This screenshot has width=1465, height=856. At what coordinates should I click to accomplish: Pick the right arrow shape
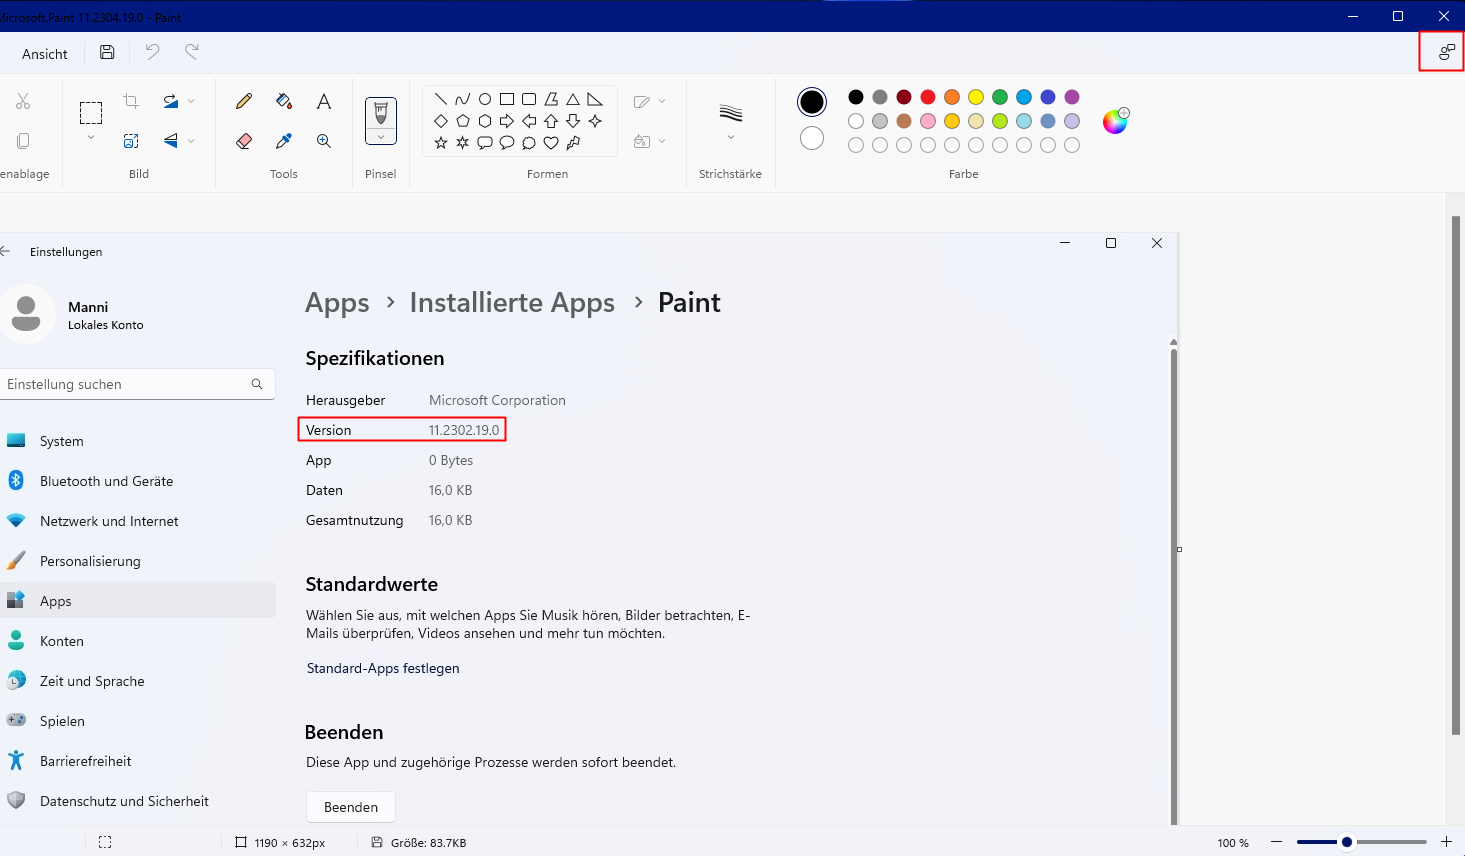point(507,121)
